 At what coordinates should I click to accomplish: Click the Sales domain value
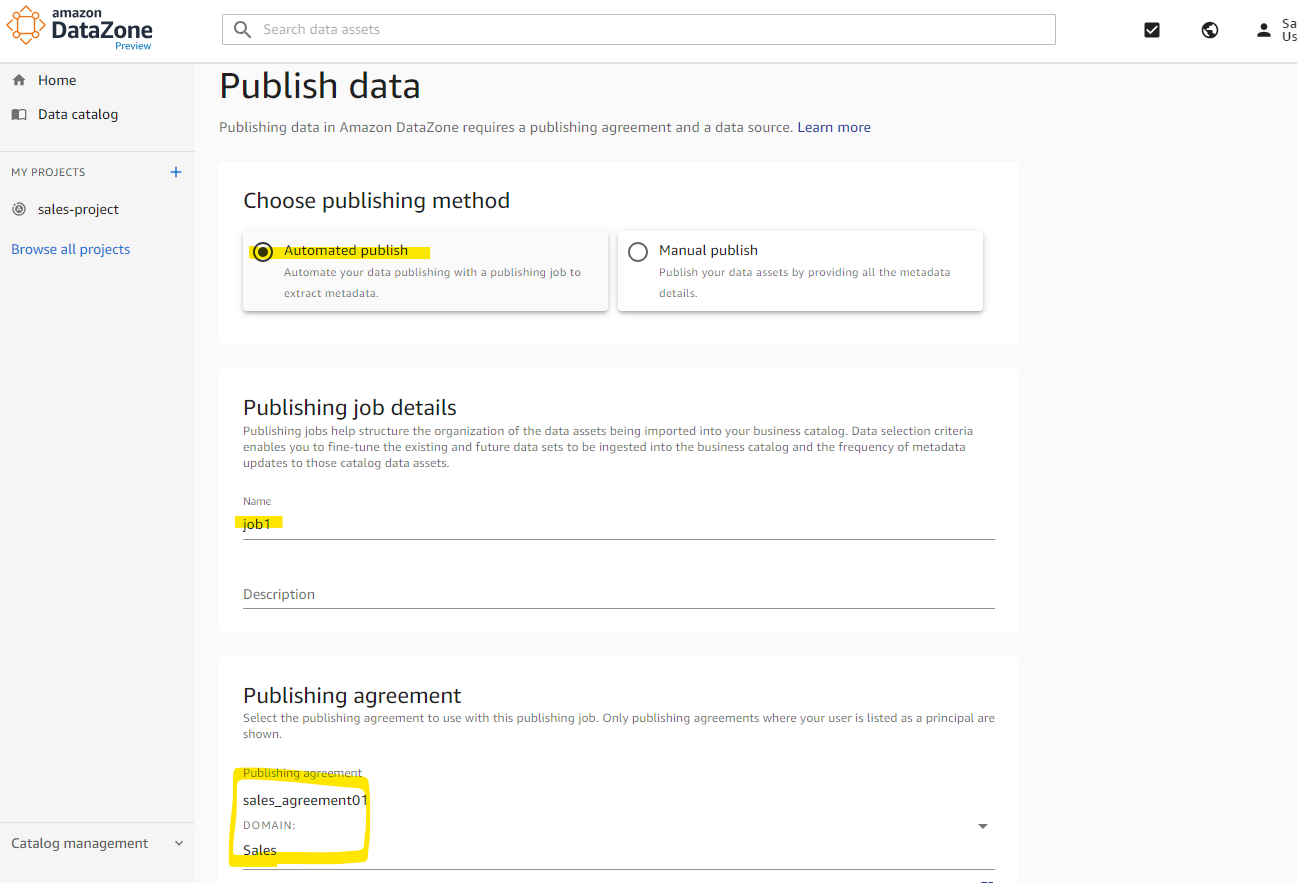point(260,850)
